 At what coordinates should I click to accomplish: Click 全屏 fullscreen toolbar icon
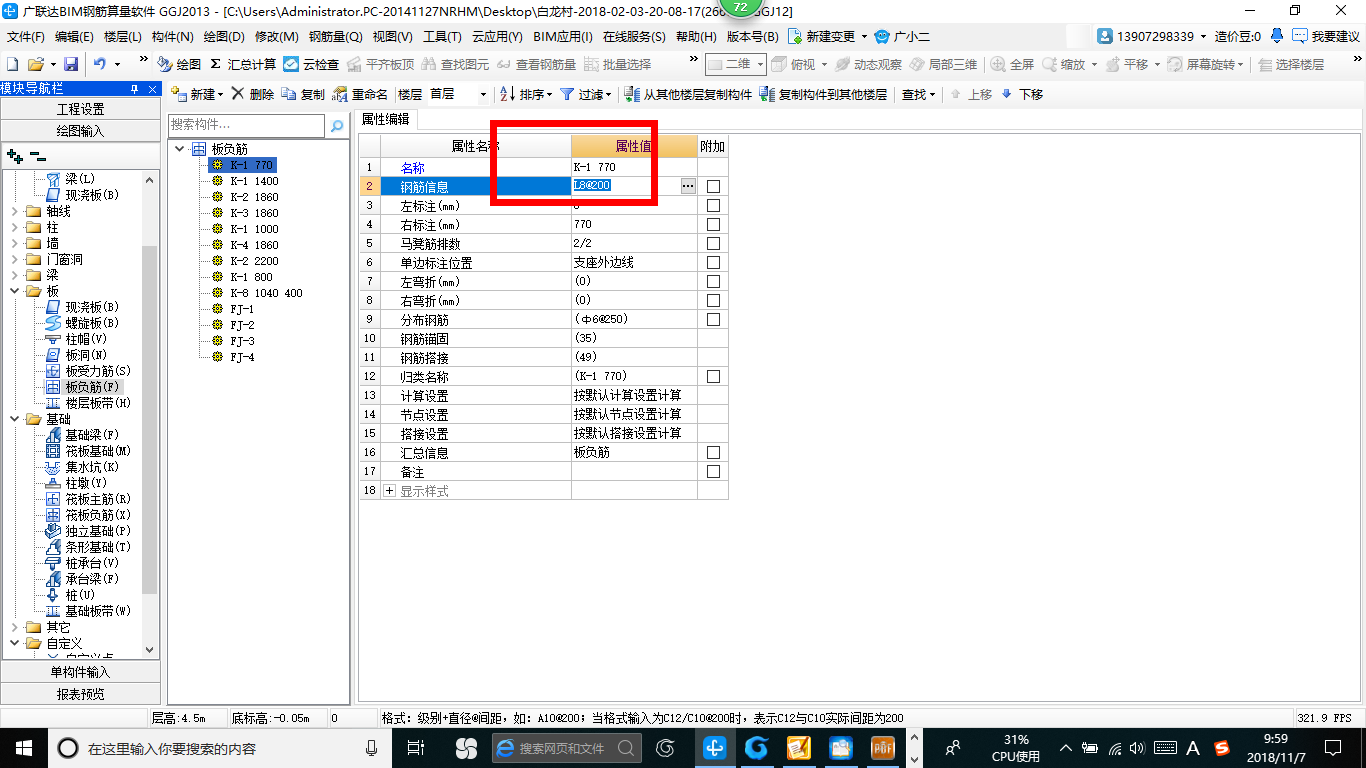click(1012, 64)
